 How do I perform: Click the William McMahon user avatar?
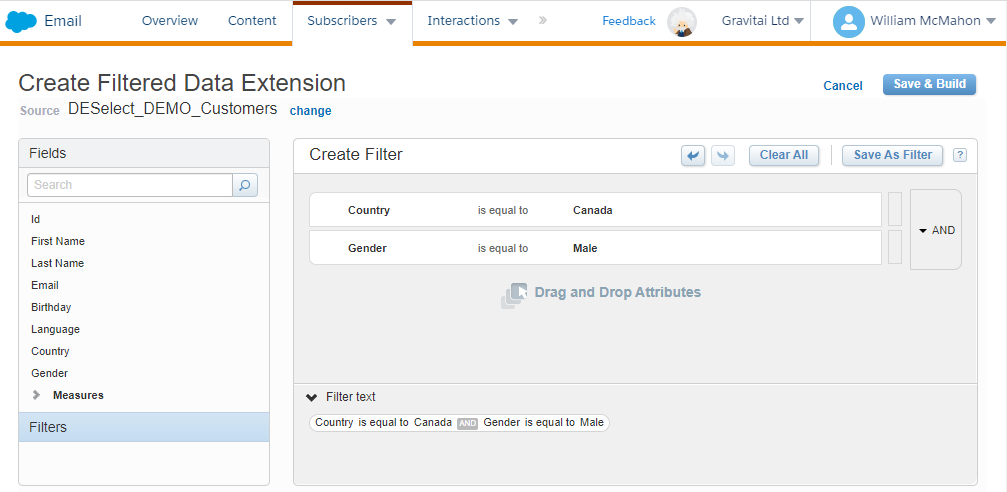848,21
